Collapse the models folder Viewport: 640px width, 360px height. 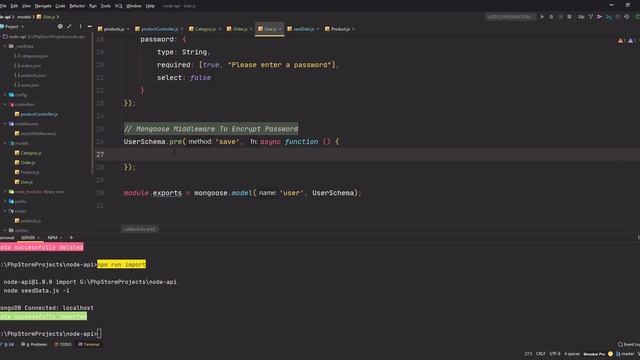pos(5,143)
